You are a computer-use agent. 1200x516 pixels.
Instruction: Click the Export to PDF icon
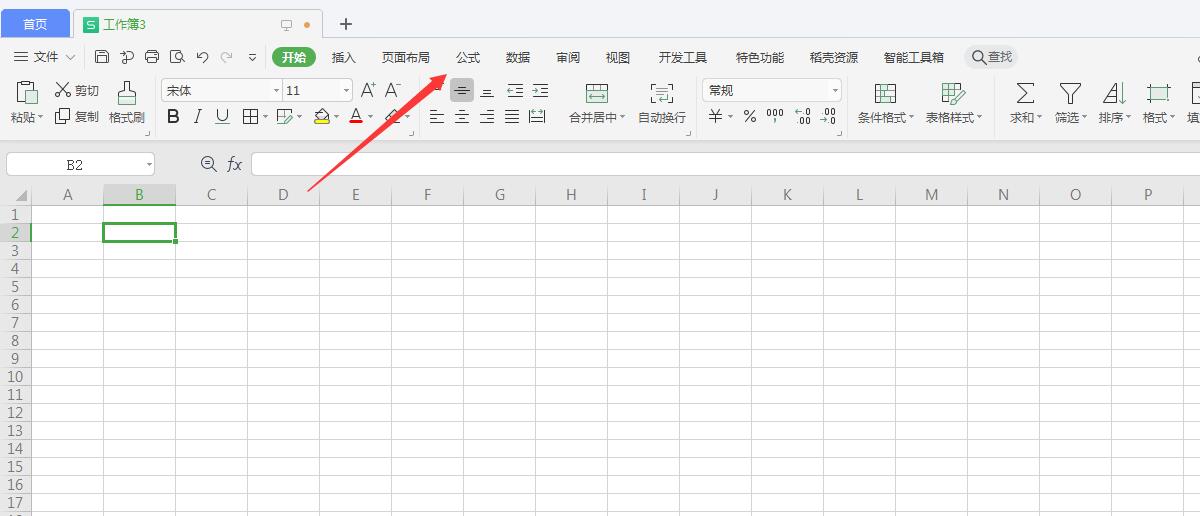tap(127, 57)
